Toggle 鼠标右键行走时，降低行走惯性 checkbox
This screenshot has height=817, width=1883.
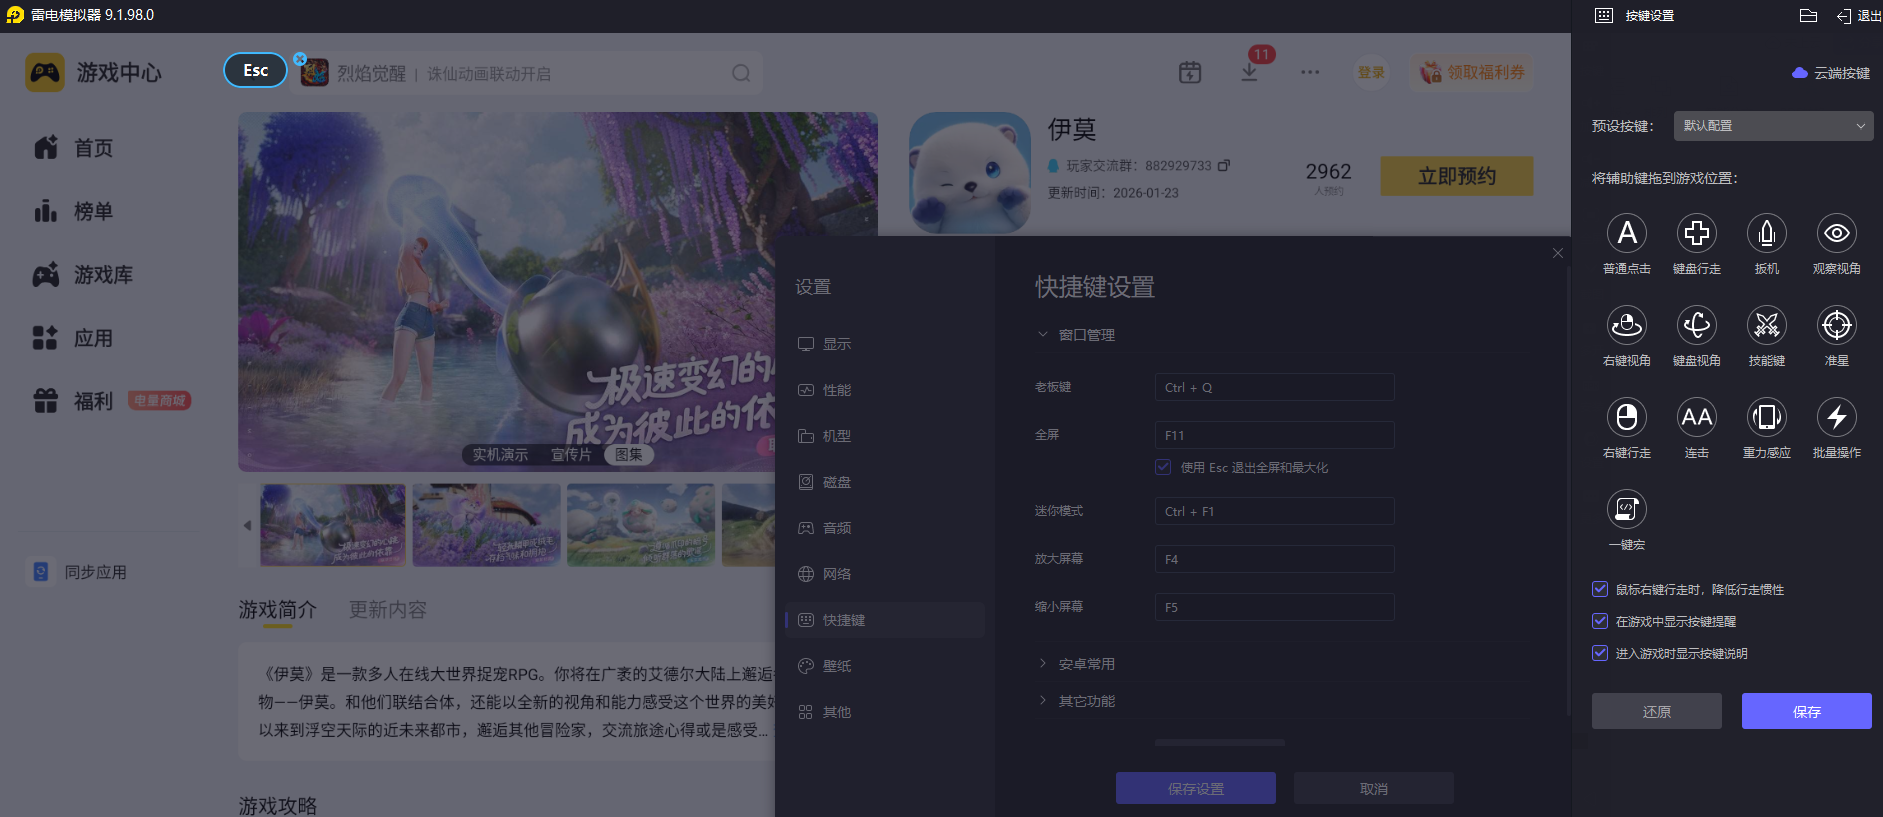click(1600, 589)
